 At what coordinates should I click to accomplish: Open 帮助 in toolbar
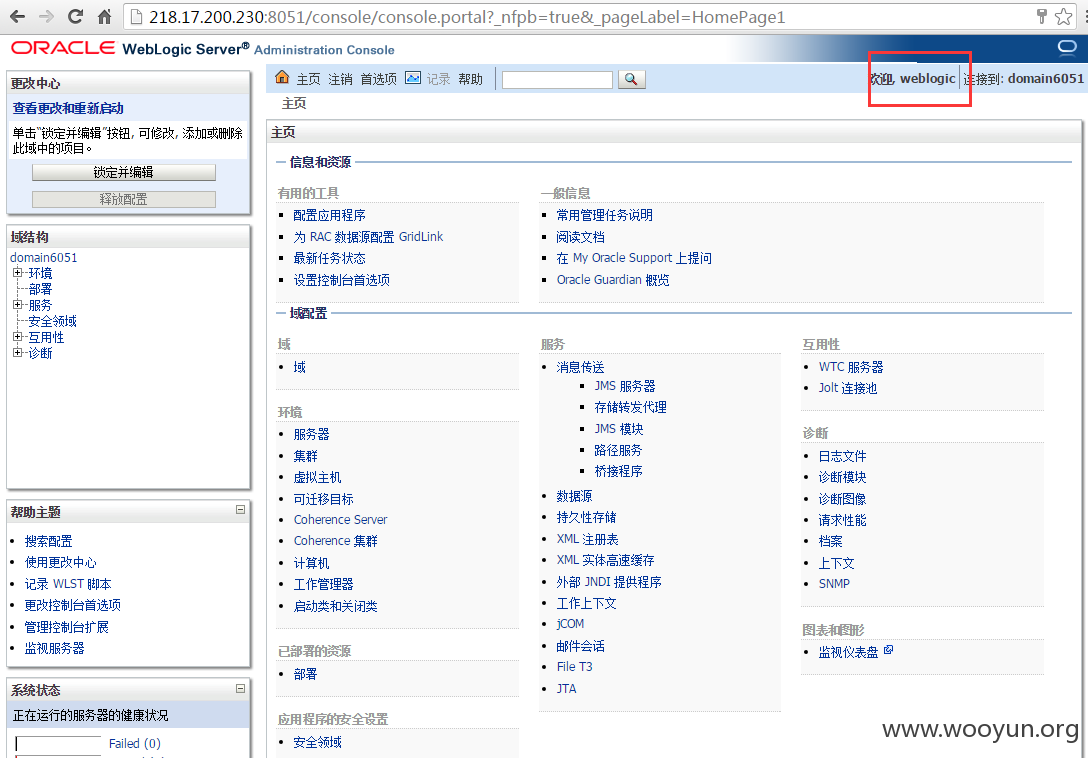(x=470, y=79)
